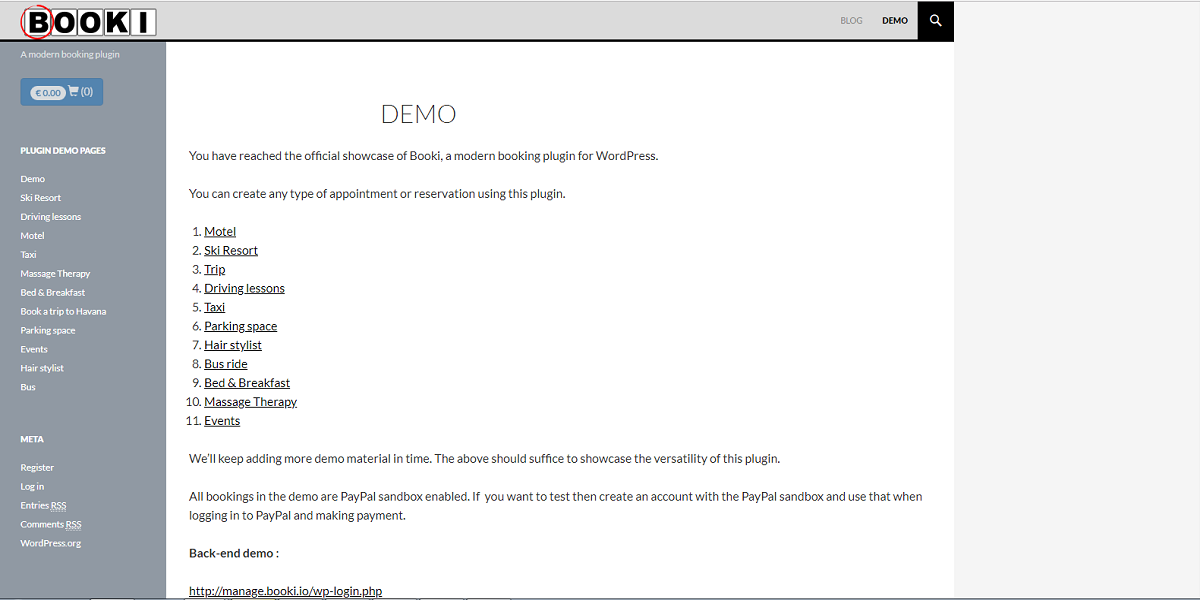
Task: Click the 'Back-end demo :' label
Action: (x=234, y=554)
